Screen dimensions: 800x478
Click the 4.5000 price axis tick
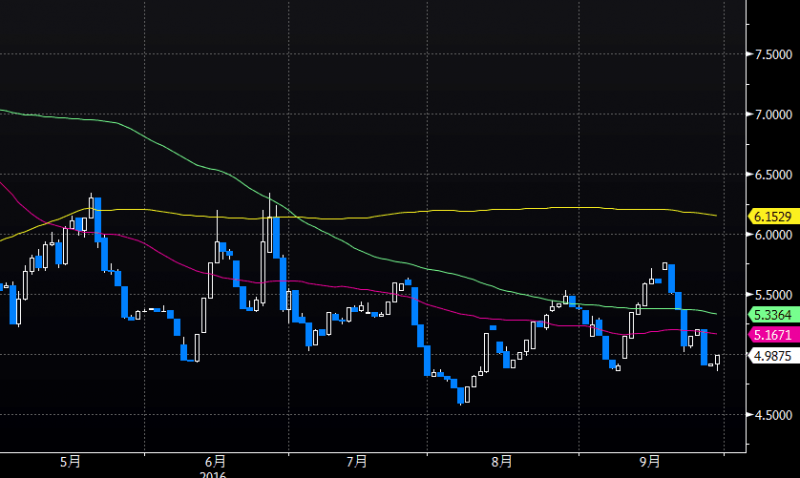[773, 416]
